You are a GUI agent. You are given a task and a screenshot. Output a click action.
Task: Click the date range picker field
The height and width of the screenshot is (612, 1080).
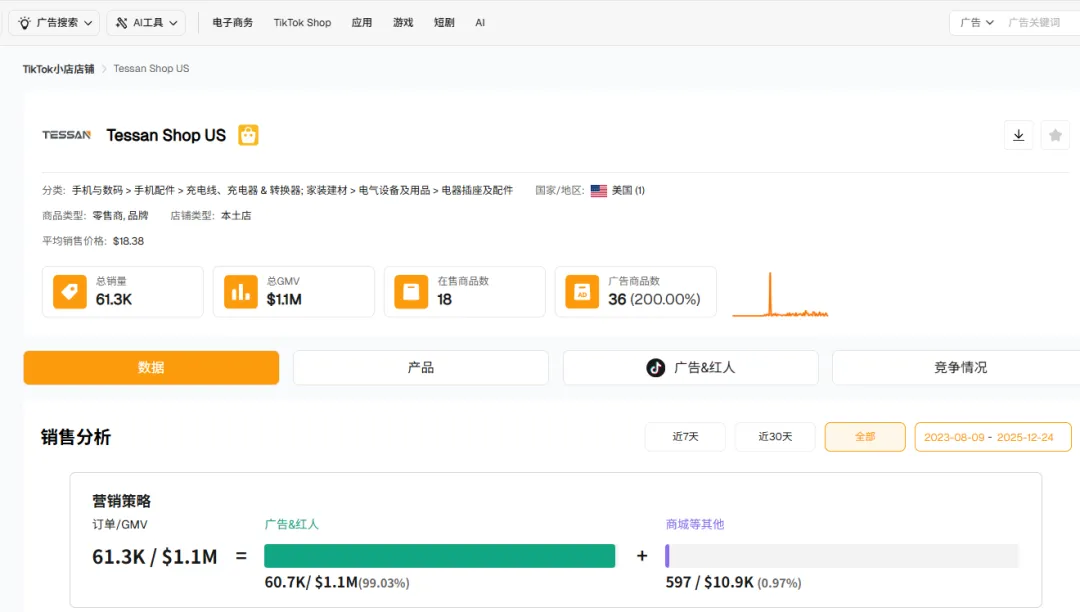click(x=992, y=437)
